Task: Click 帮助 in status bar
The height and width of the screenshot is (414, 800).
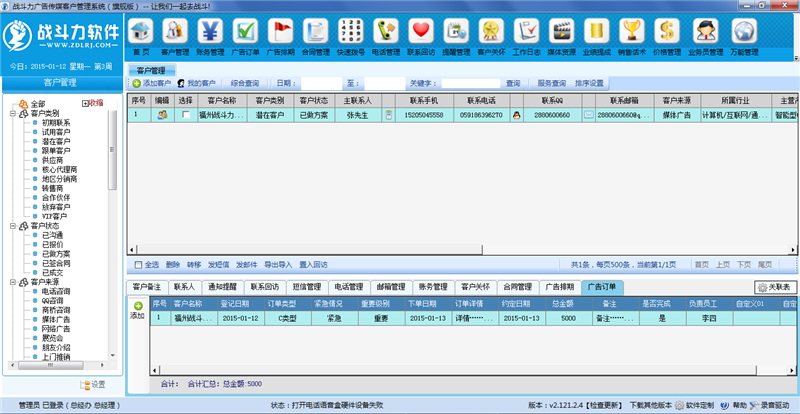Action: pyautogui.click(x=739, y=405)
